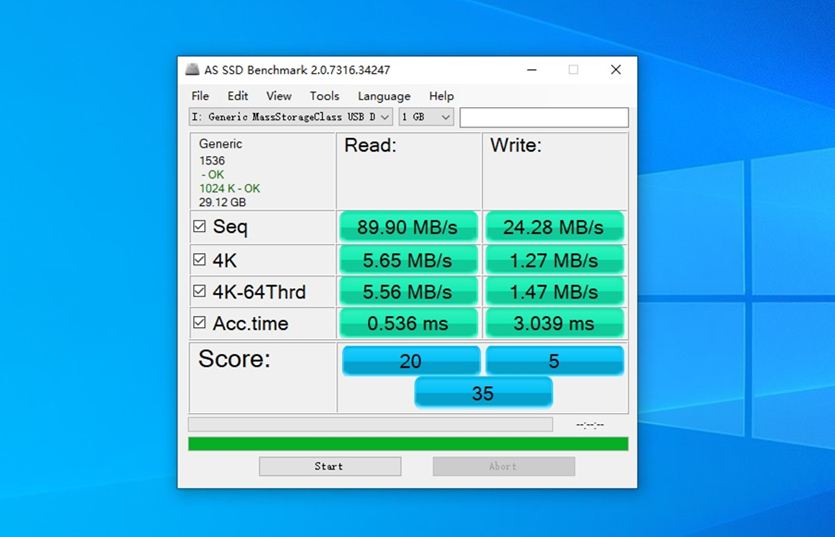
Task: Open the Help menu
Action: pos(441,96)
